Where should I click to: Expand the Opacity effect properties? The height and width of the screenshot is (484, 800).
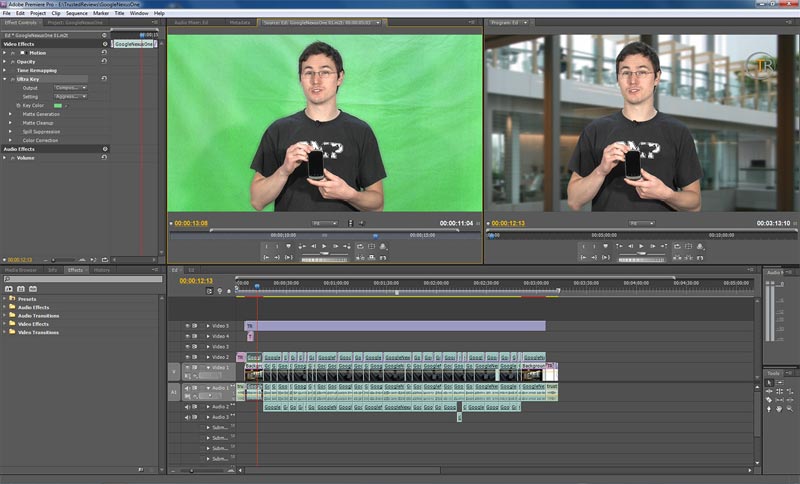click(5, 62)
